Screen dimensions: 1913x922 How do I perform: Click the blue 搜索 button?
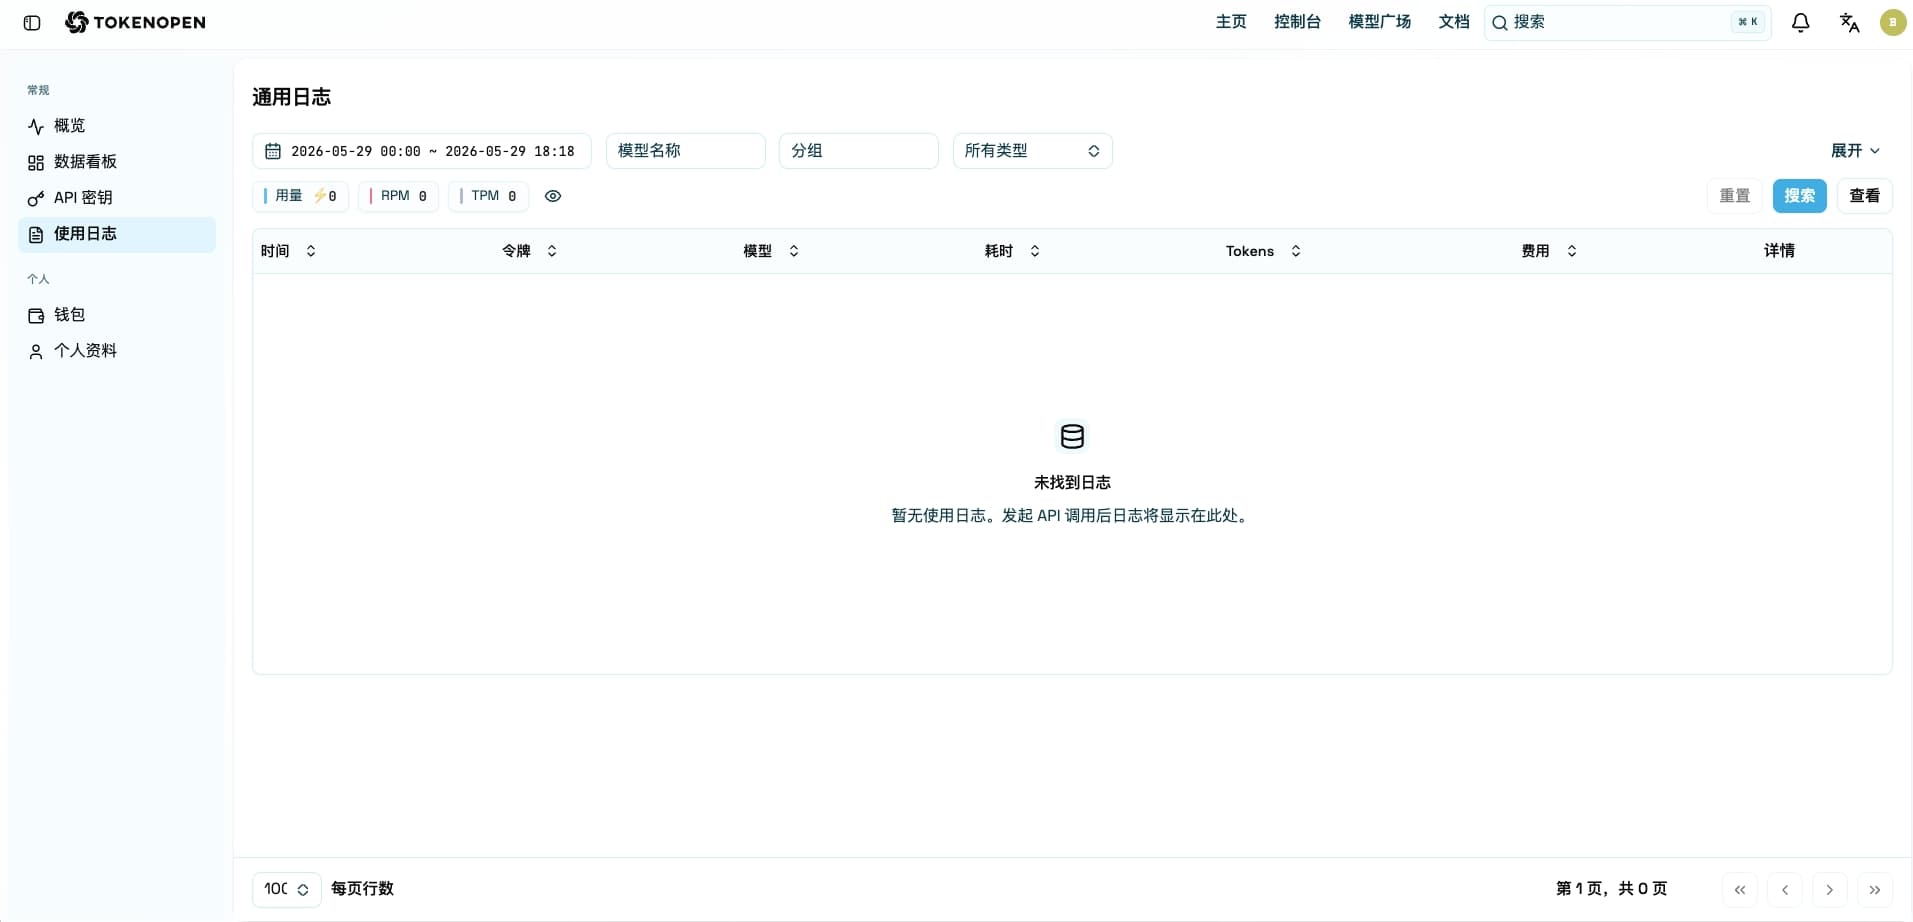pyautogui.click(x=1800, y=196)
